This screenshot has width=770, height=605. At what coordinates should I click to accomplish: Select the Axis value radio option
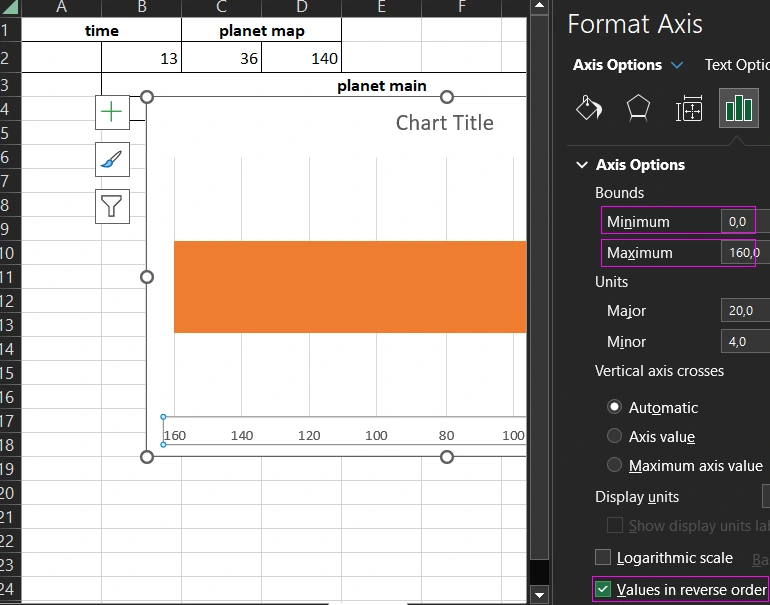(x=615, y=436)
